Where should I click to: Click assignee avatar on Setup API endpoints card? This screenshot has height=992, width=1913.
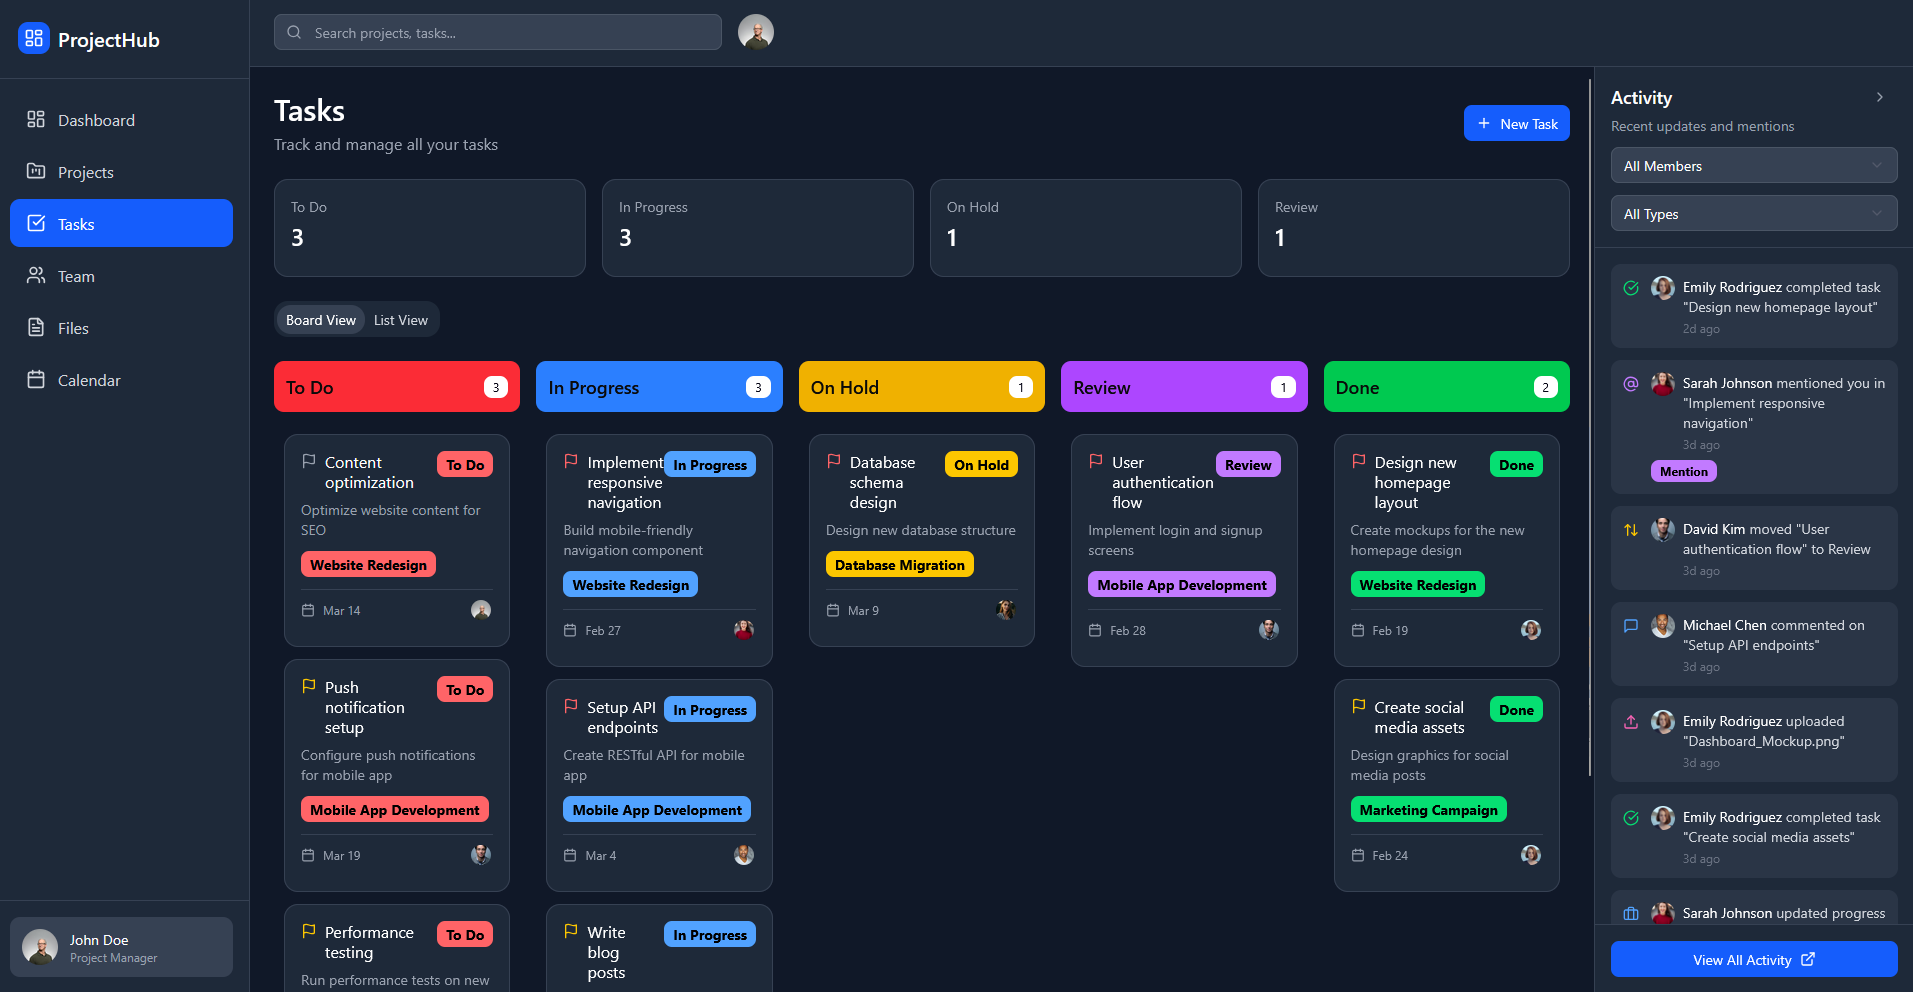(x=743, y=855)
